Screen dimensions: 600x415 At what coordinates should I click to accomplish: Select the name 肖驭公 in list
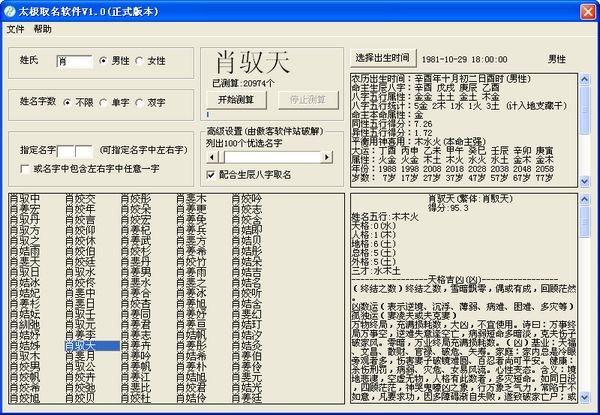pyautogui.click(x=80, y=367)
